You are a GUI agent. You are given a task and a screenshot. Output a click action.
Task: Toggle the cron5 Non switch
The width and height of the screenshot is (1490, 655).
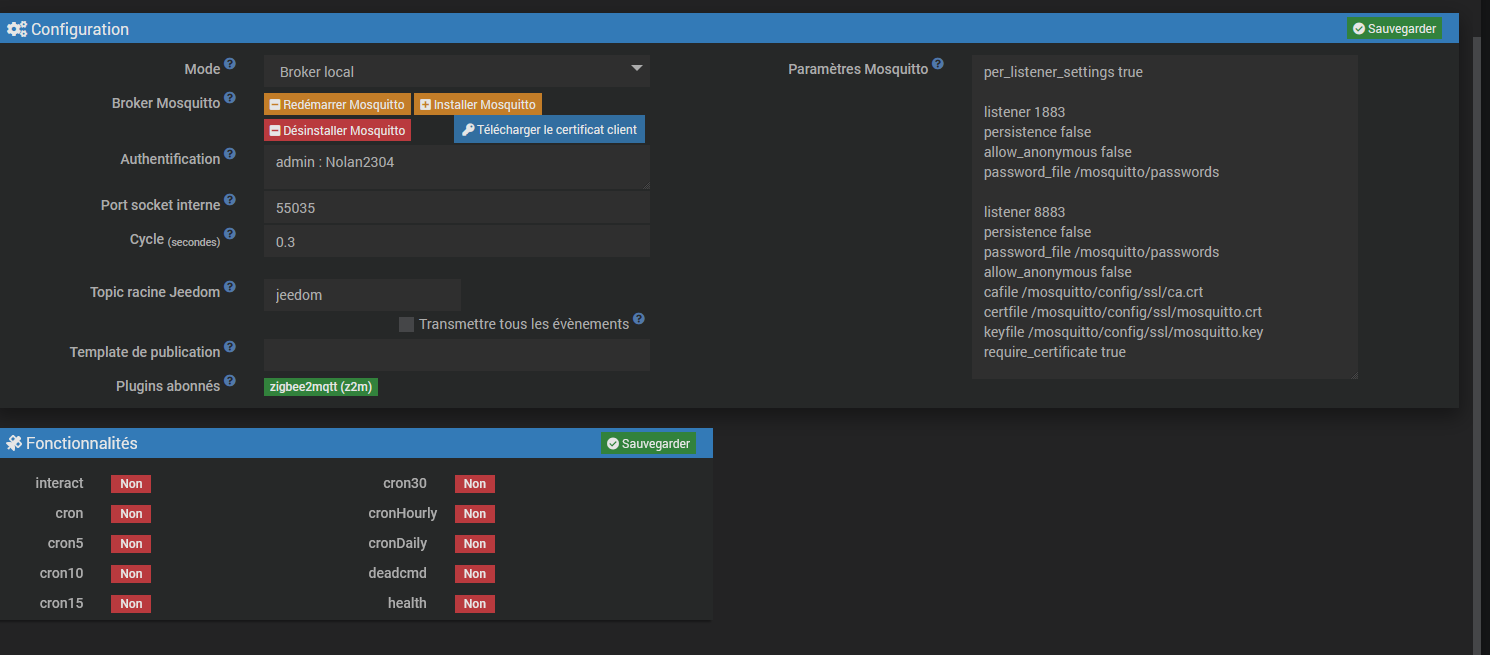pyautogui.click(x=131, y=544)
